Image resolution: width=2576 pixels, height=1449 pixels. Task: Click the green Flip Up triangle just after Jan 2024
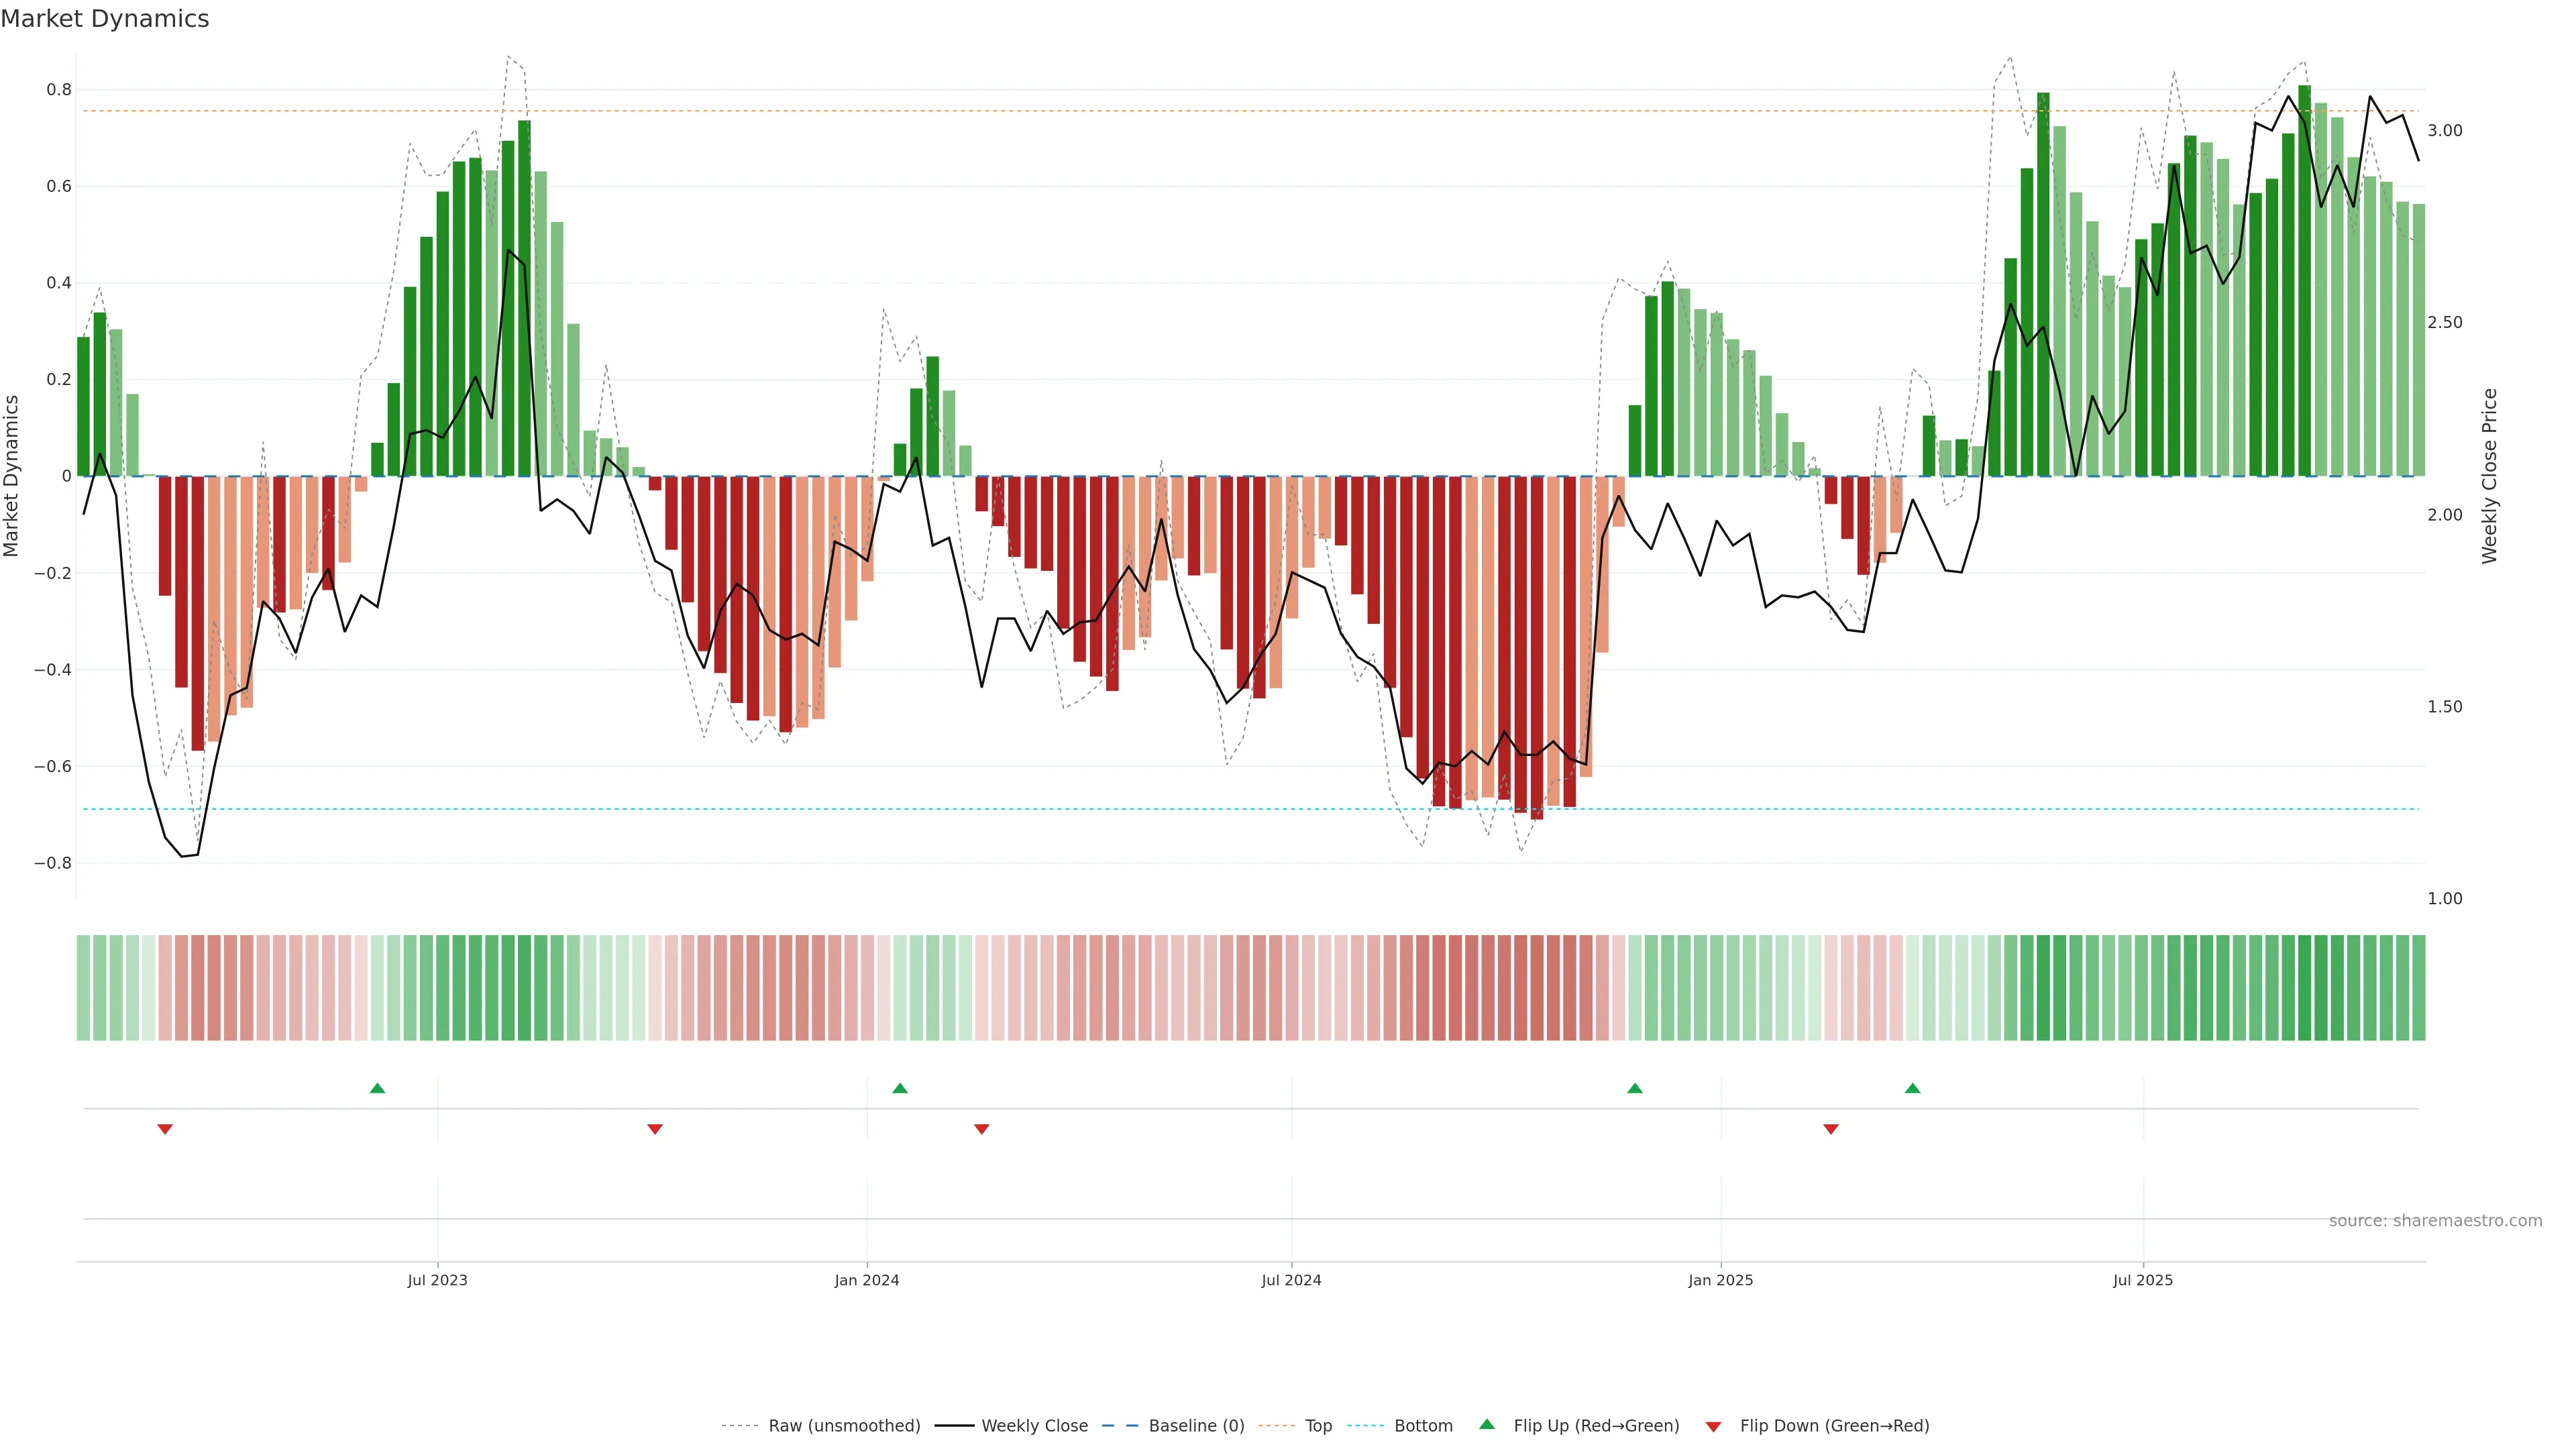900,1088
